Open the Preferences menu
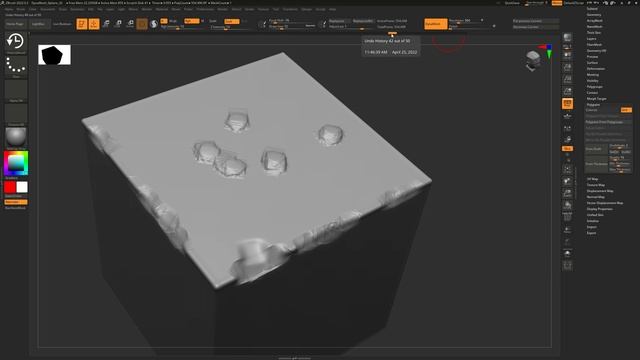The image size is (640, 360). 205,9
